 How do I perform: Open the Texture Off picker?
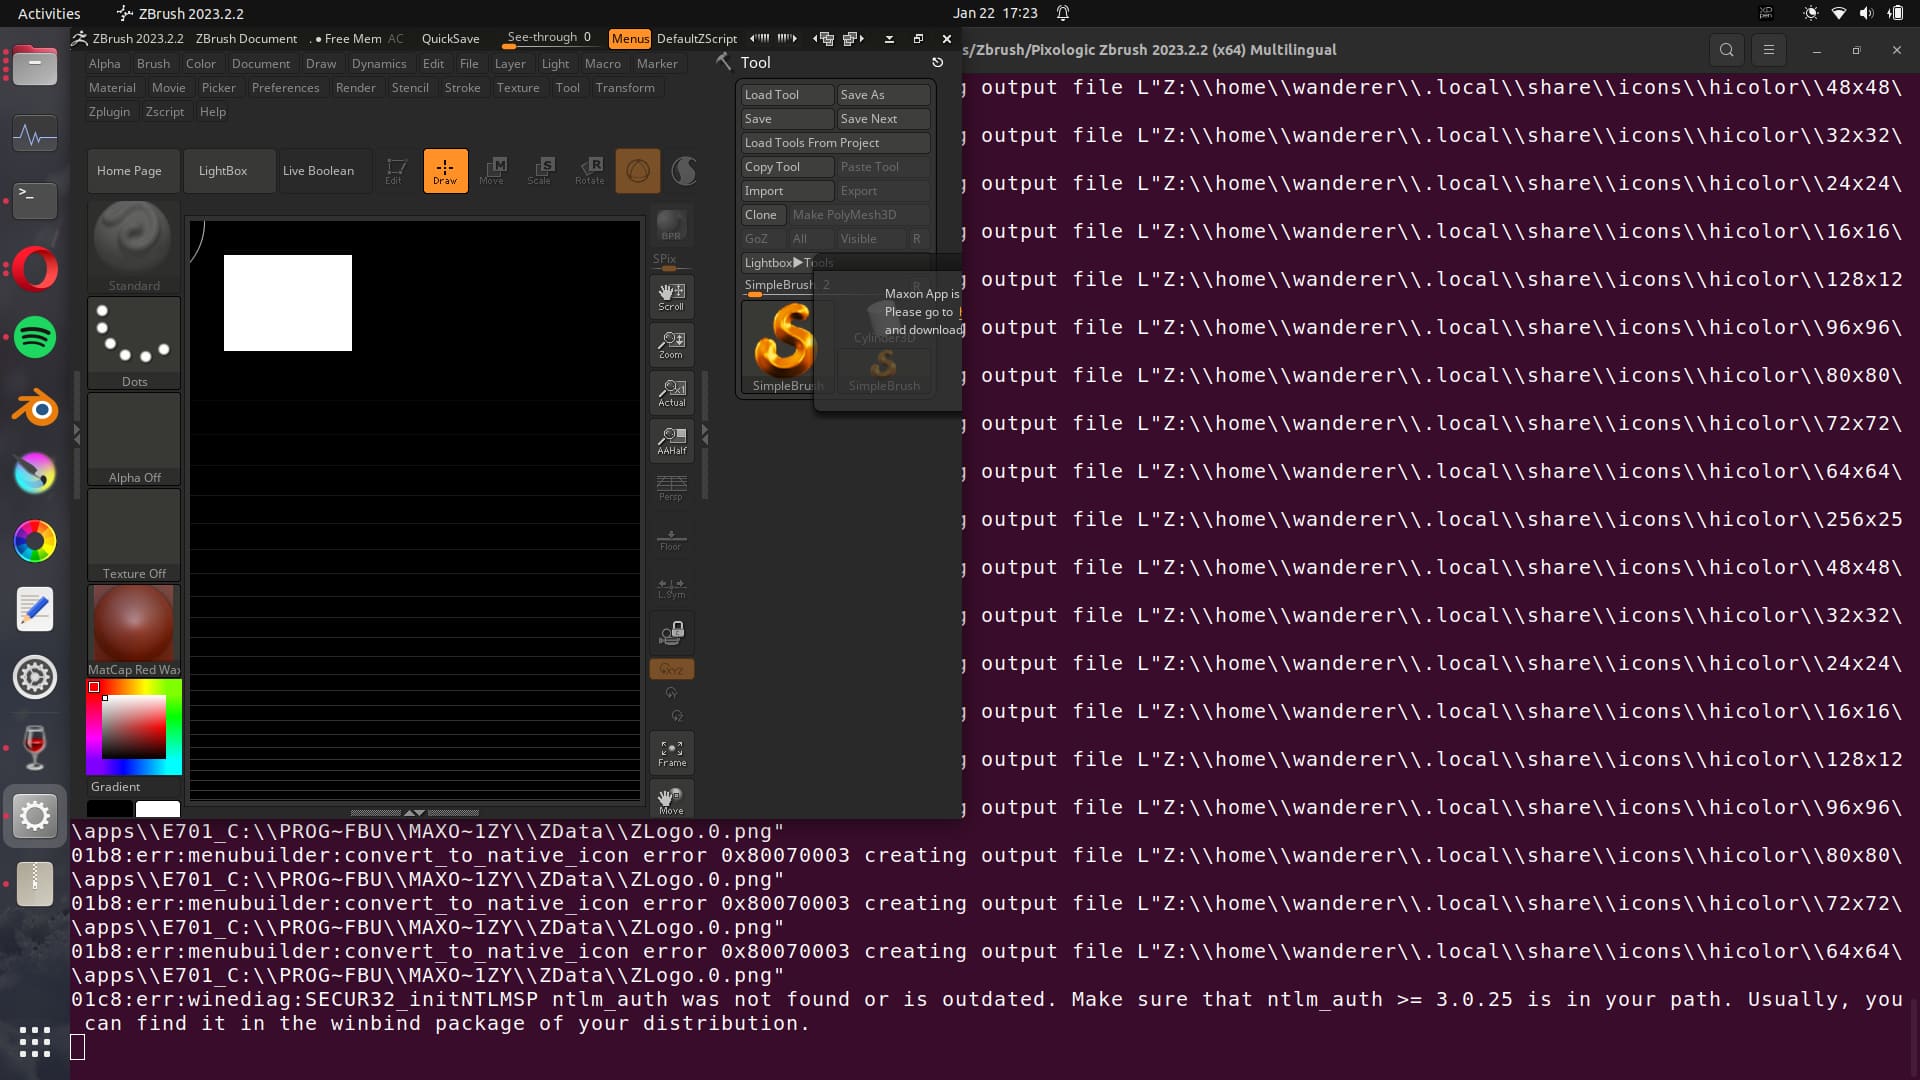134,534
